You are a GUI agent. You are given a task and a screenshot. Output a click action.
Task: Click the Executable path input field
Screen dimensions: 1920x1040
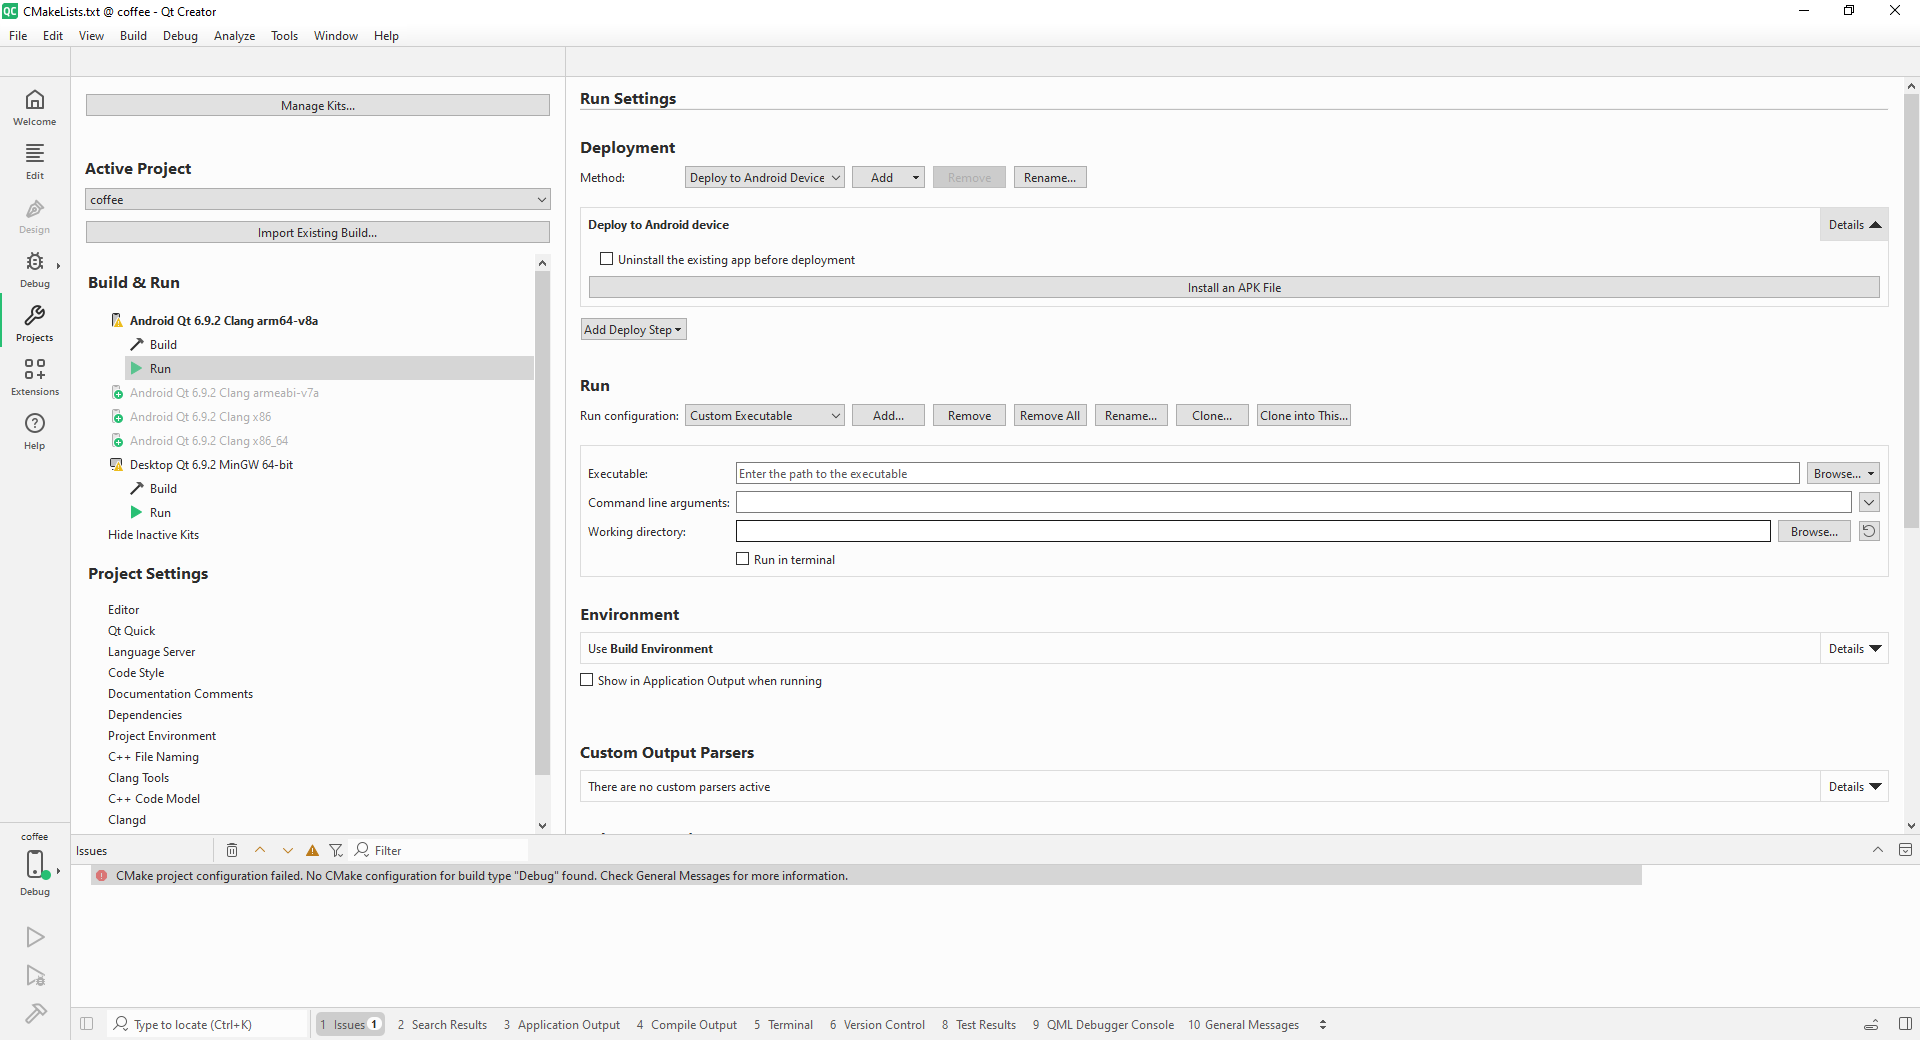pos(1268,473)
